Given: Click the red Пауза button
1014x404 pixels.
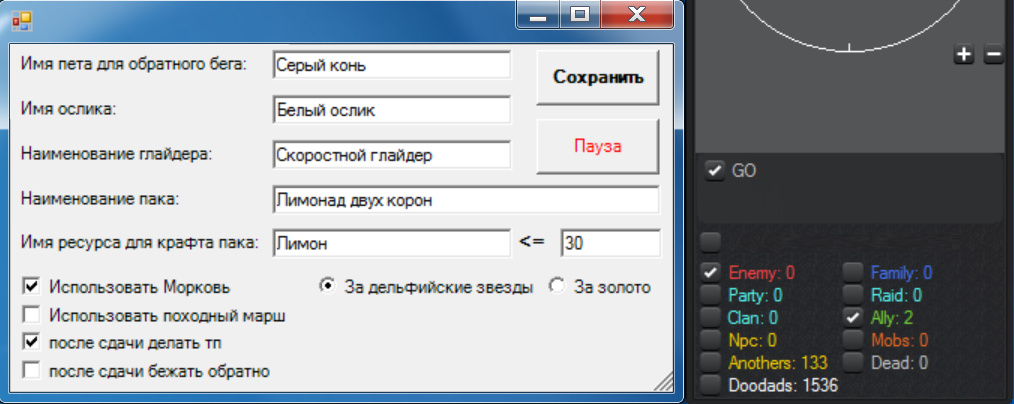Looking at the screenshot, I should 598,146.
